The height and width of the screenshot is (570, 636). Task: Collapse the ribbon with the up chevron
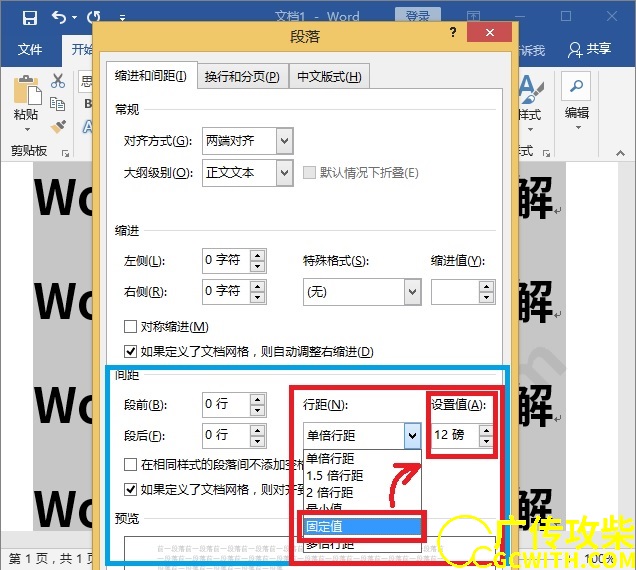(620, 153)
